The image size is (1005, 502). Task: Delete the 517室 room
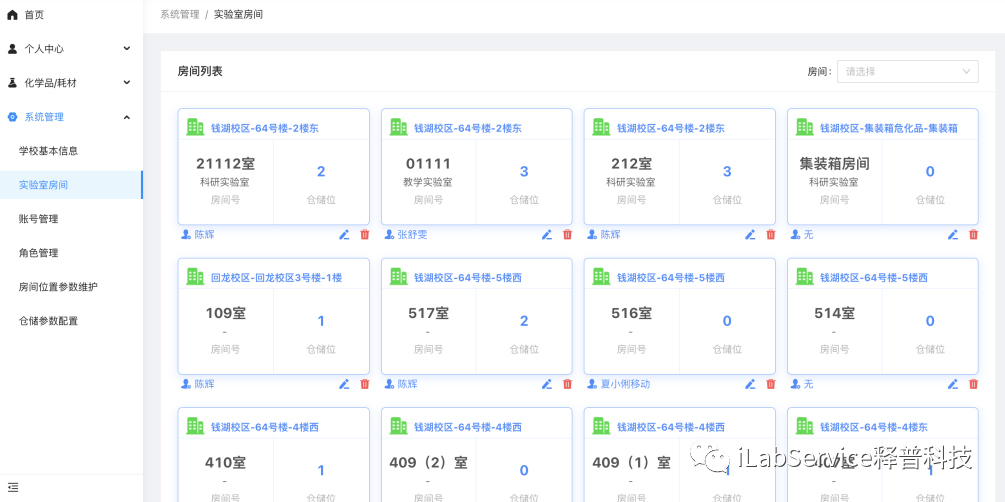point(567,384)
